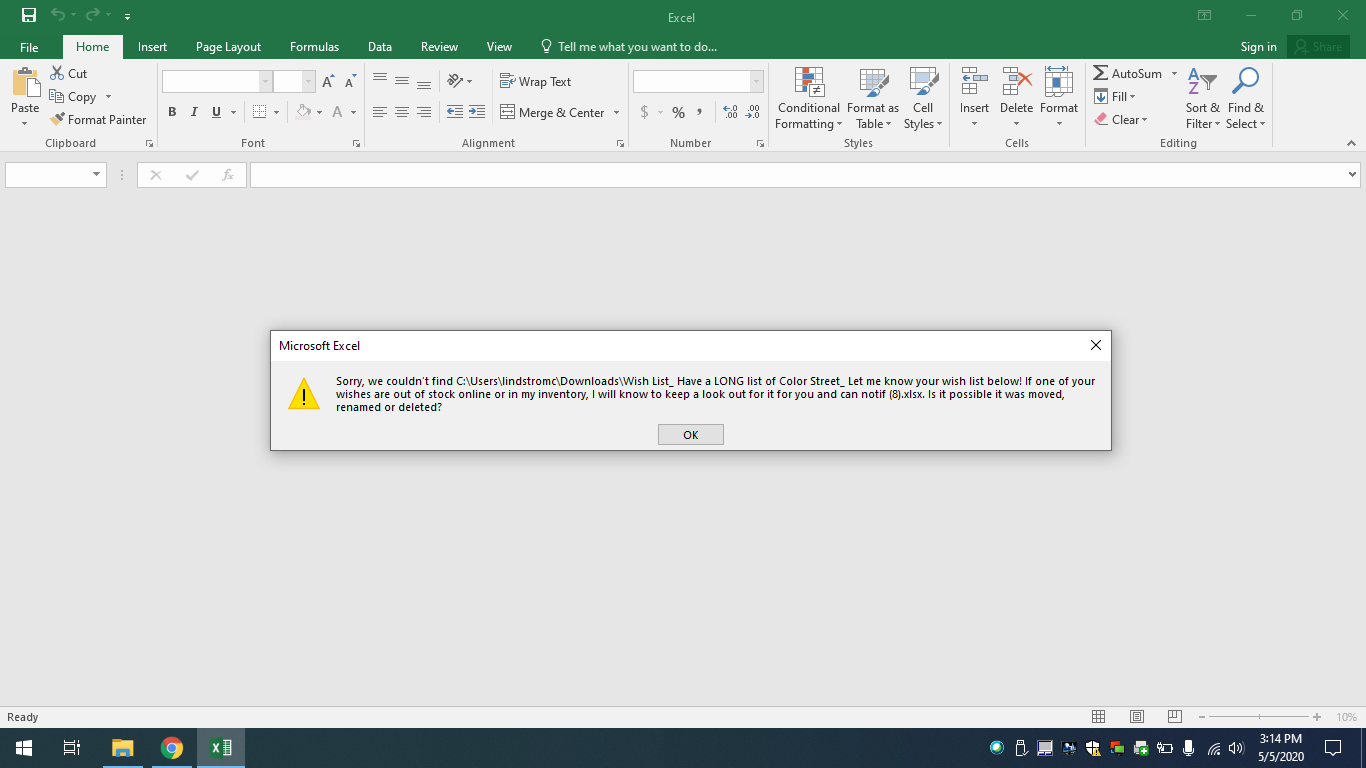Click the Insert Function fx icon
1366x768 pixels.
point(228,174)
